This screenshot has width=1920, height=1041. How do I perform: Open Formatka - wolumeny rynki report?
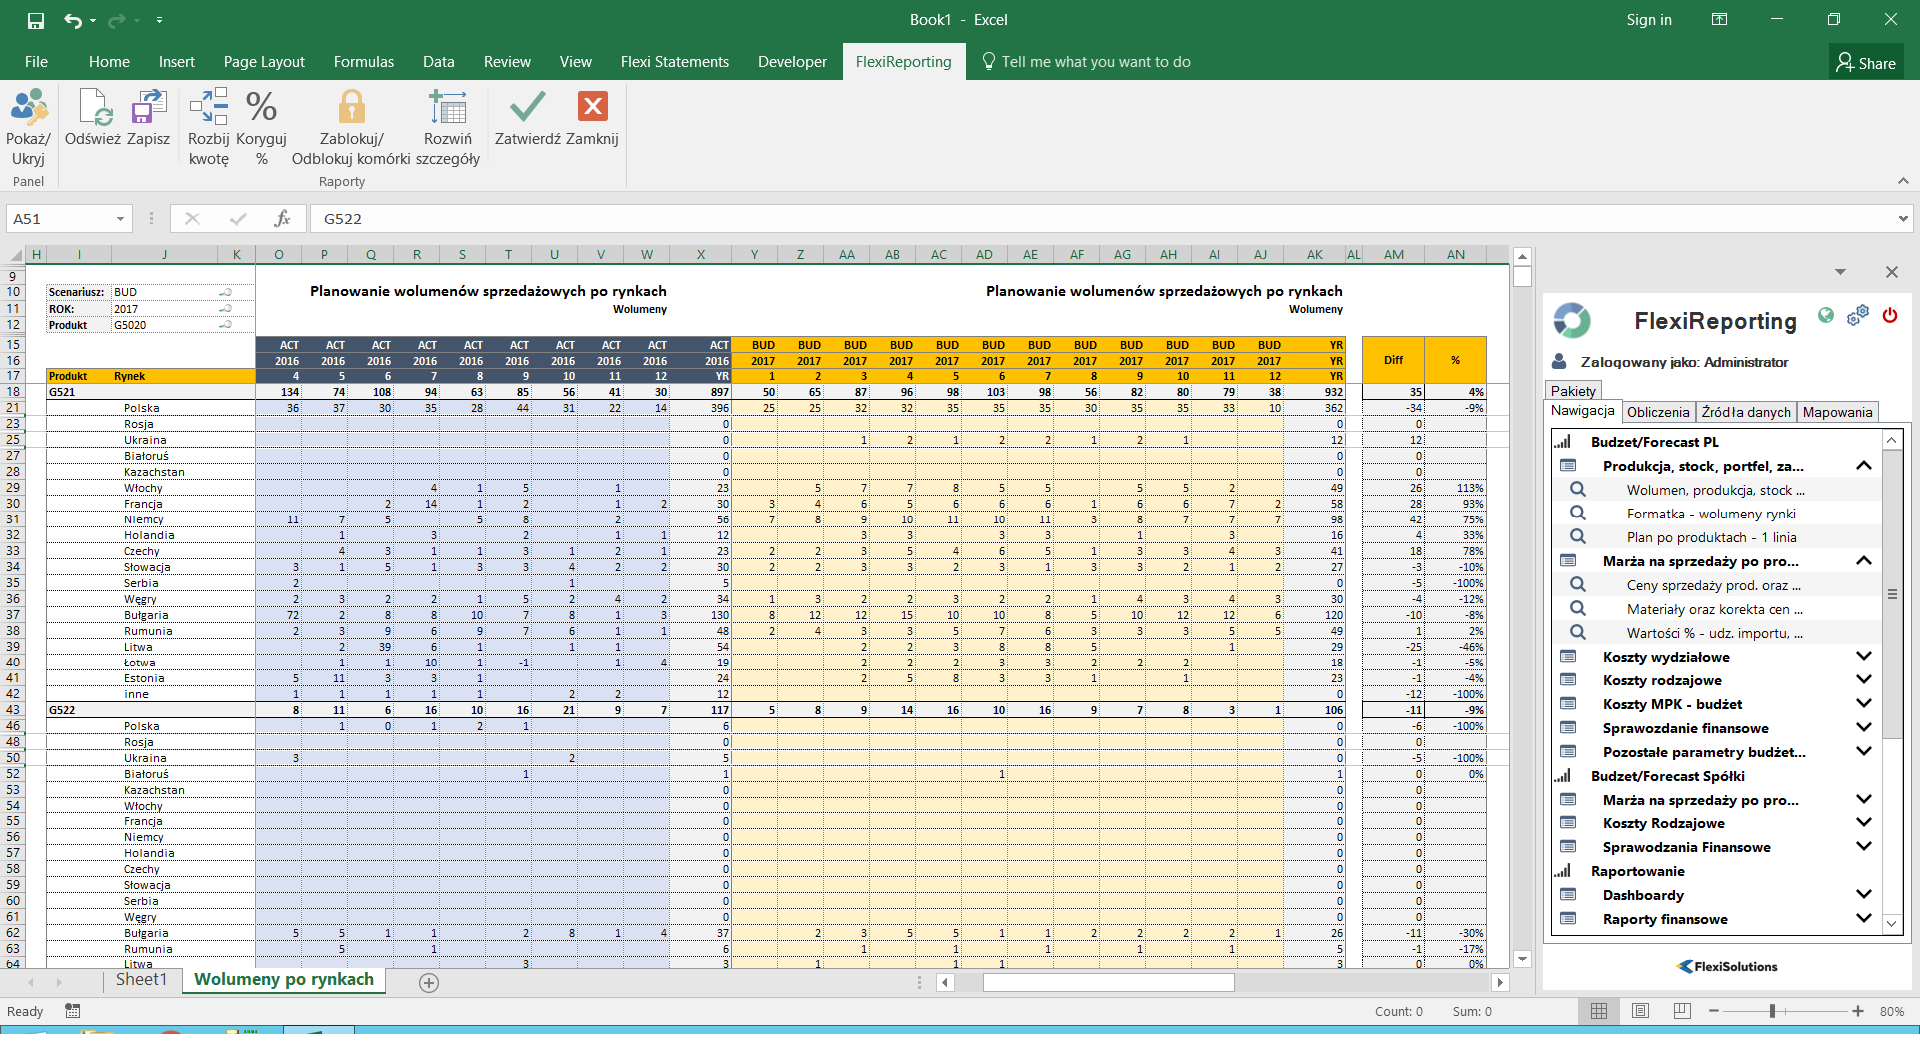(x=1710, y=514)
